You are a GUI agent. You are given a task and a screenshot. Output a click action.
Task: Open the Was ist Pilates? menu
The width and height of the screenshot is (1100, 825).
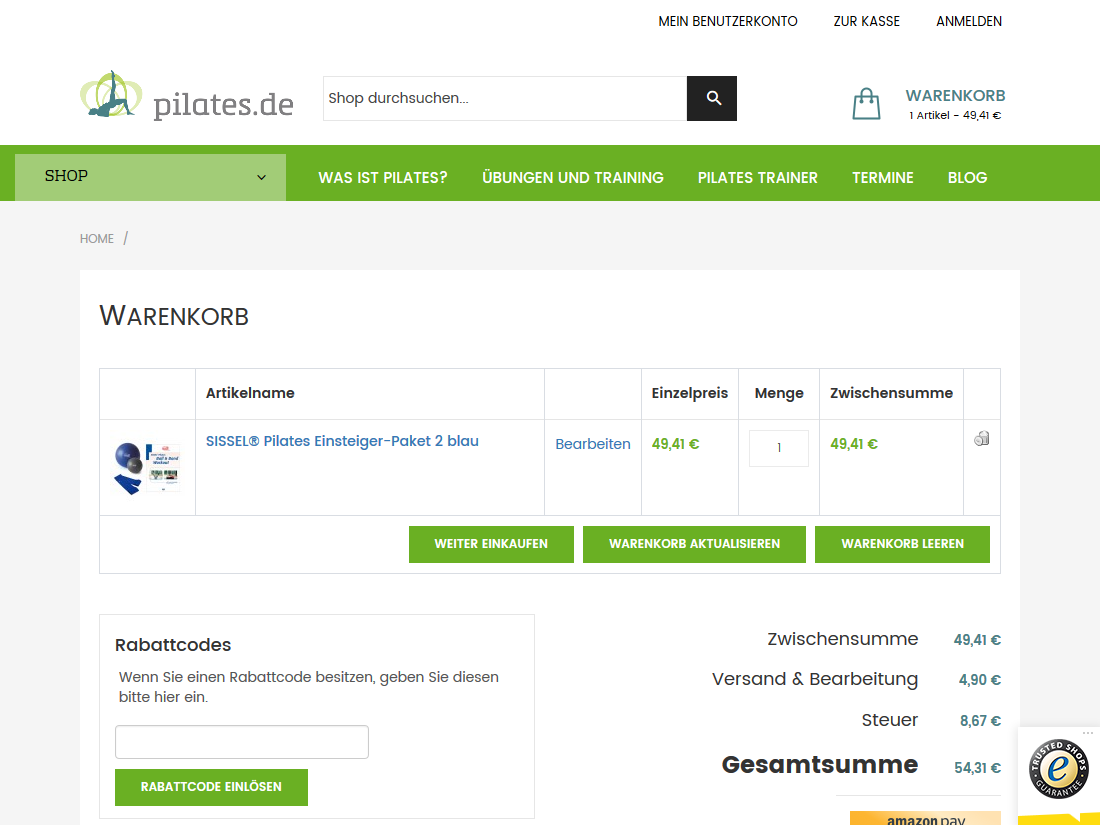tap(383, 177)
